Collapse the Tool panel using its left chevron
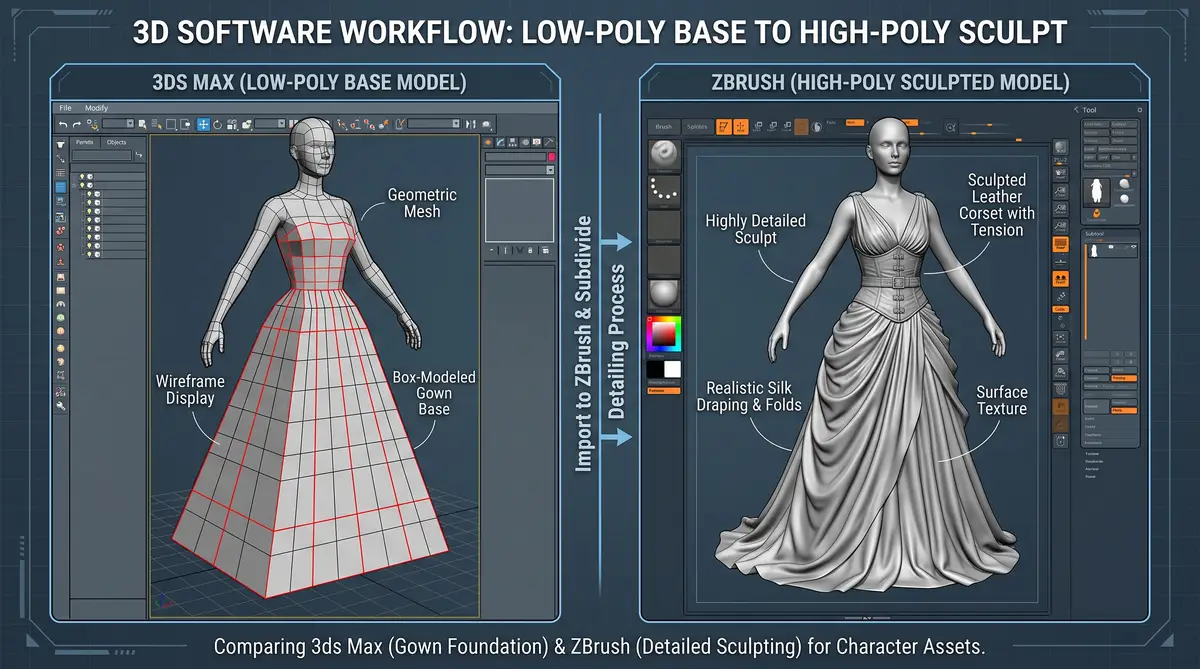This screenshot has width=1200, height=669. pos(1076,110)
